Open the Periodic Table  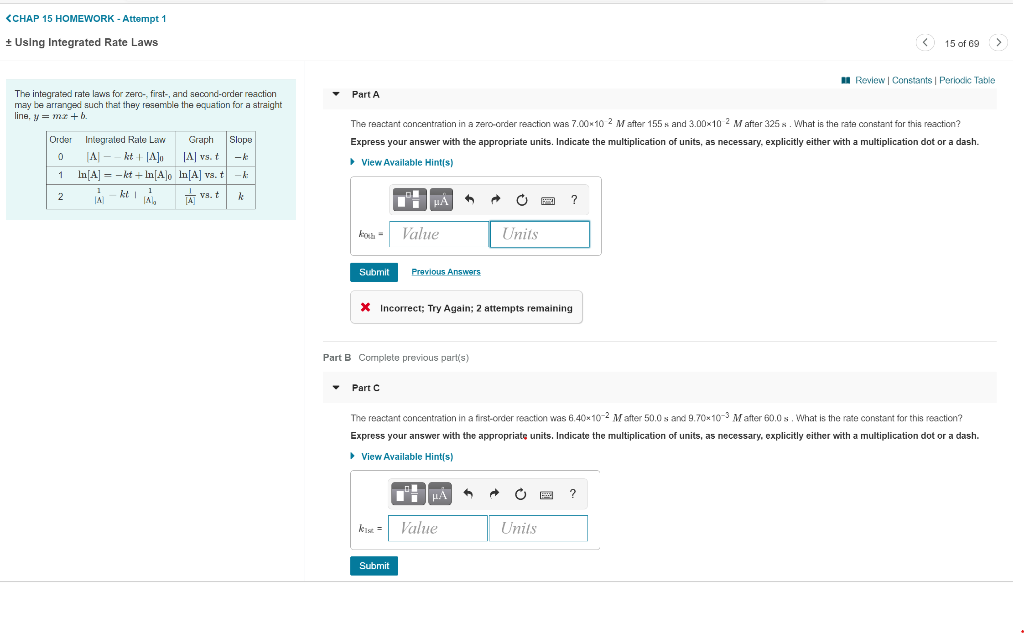(x=967, y=80)
